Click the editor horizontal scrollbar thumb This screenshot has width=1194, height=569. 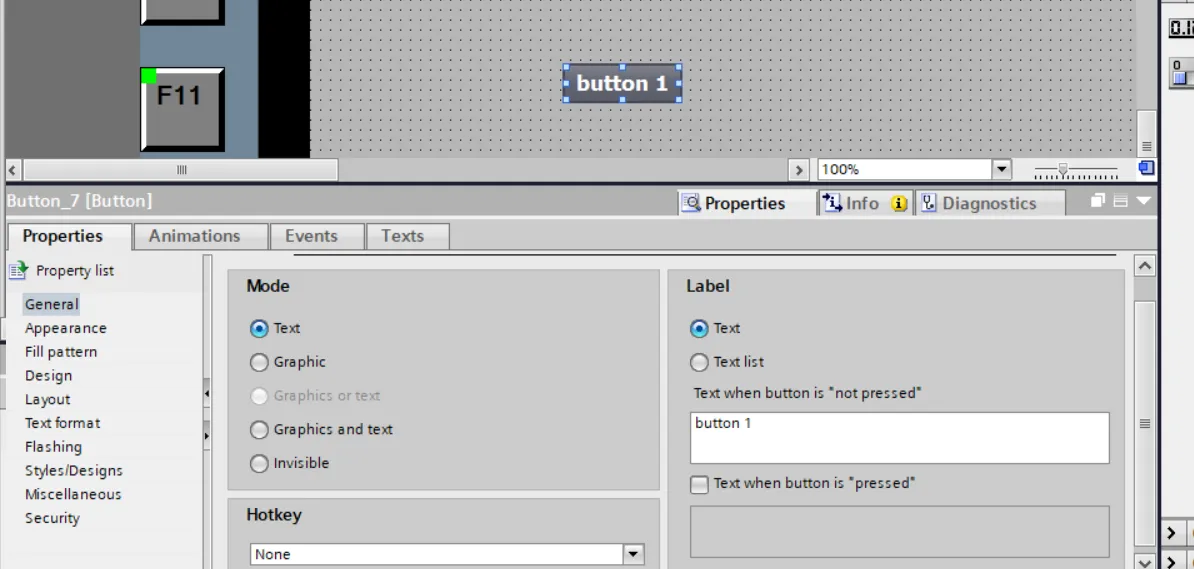180,169
